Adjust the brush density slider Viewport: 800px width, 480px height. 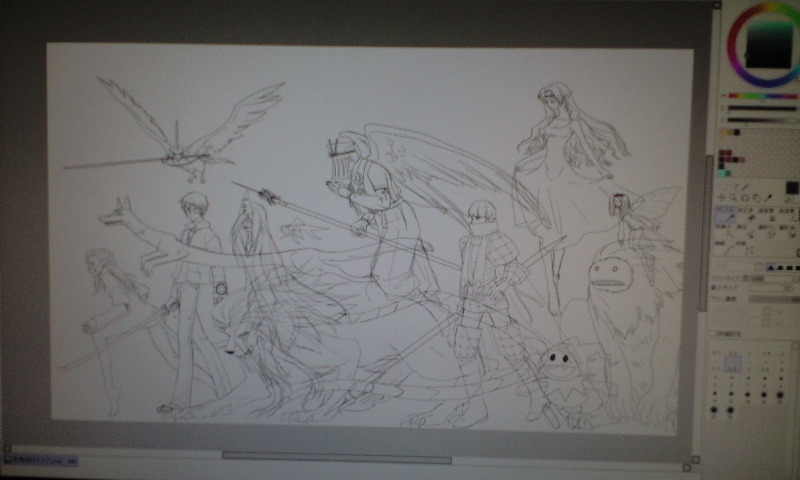pos(774,299)
